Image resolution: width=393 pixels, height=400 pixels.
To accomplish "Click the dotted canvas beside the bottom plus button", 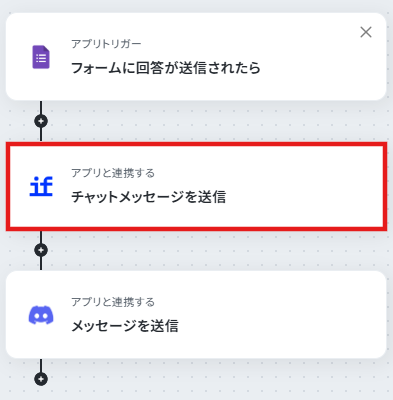I will (200, 379).
